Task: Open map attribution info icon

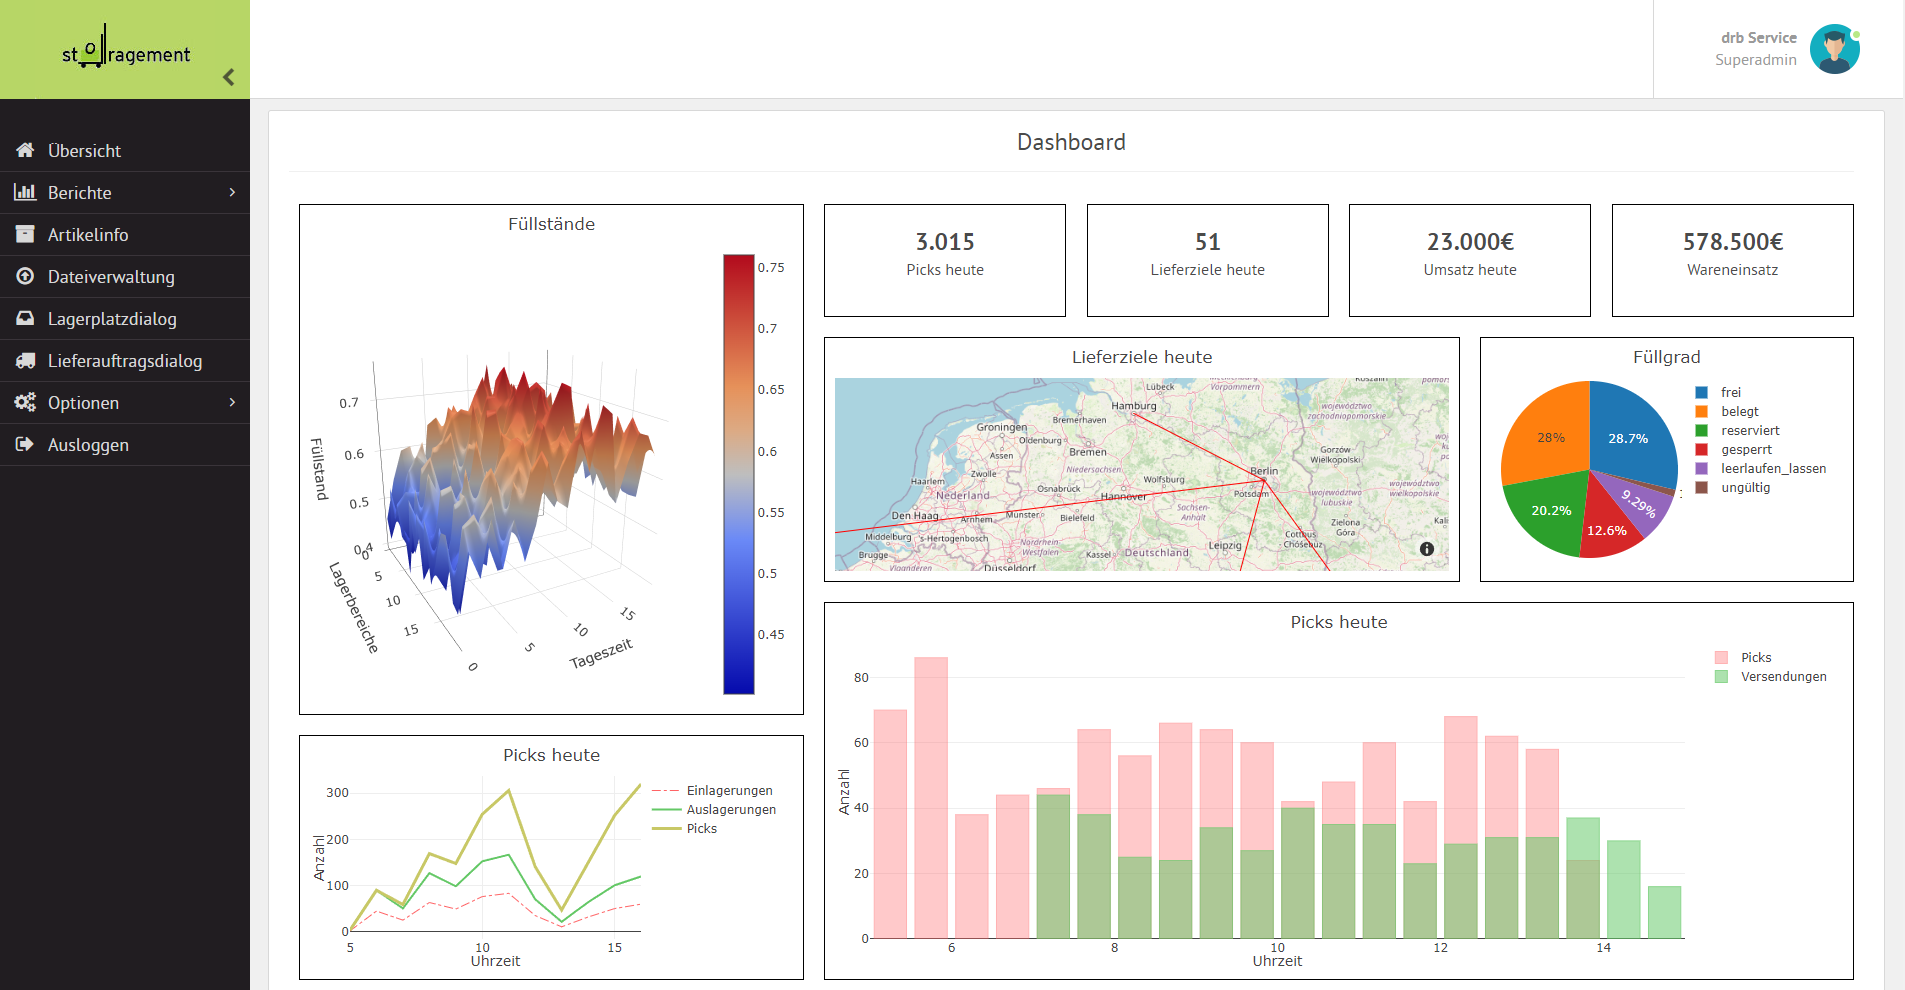Action: click(x=1427, y=549)
